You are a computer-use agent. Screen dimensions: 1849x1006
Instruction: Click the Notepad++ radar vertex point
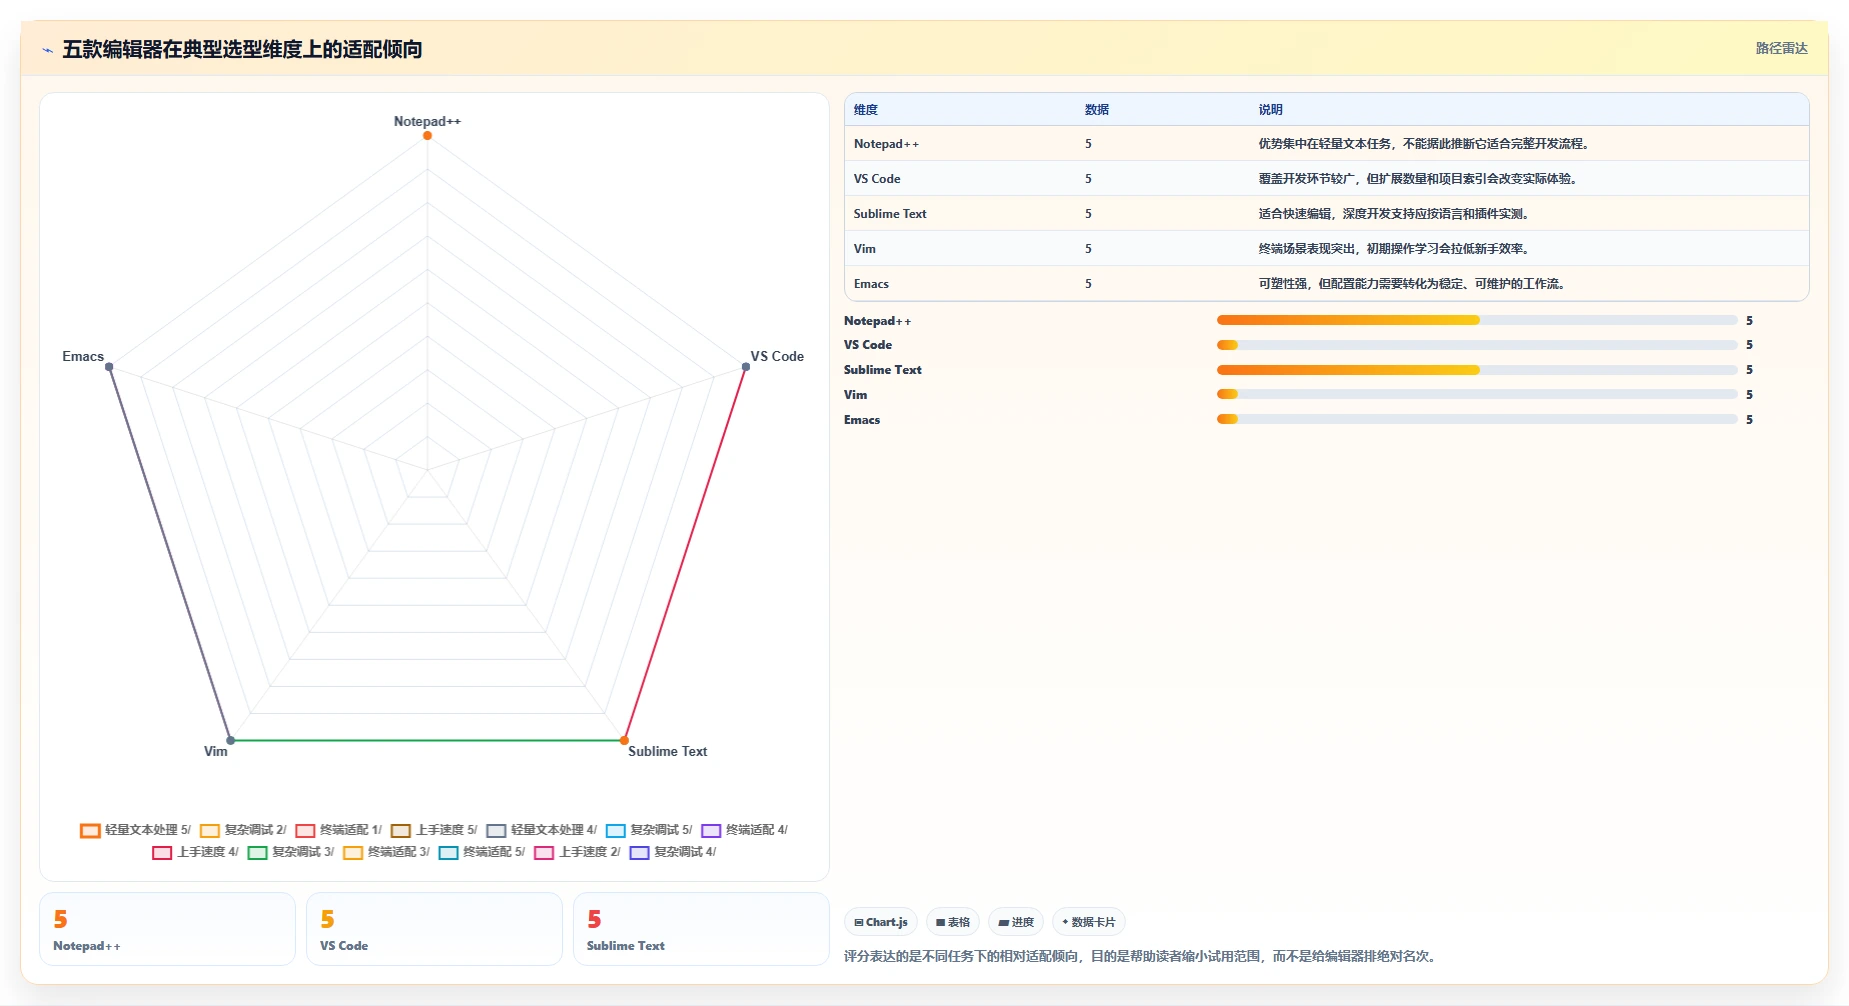(427, 136)
